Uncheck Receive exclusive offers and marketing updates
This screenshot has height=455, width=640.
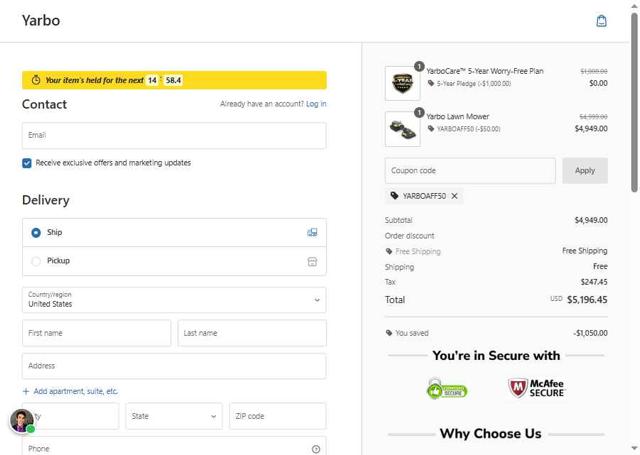(x=27, y=163)
